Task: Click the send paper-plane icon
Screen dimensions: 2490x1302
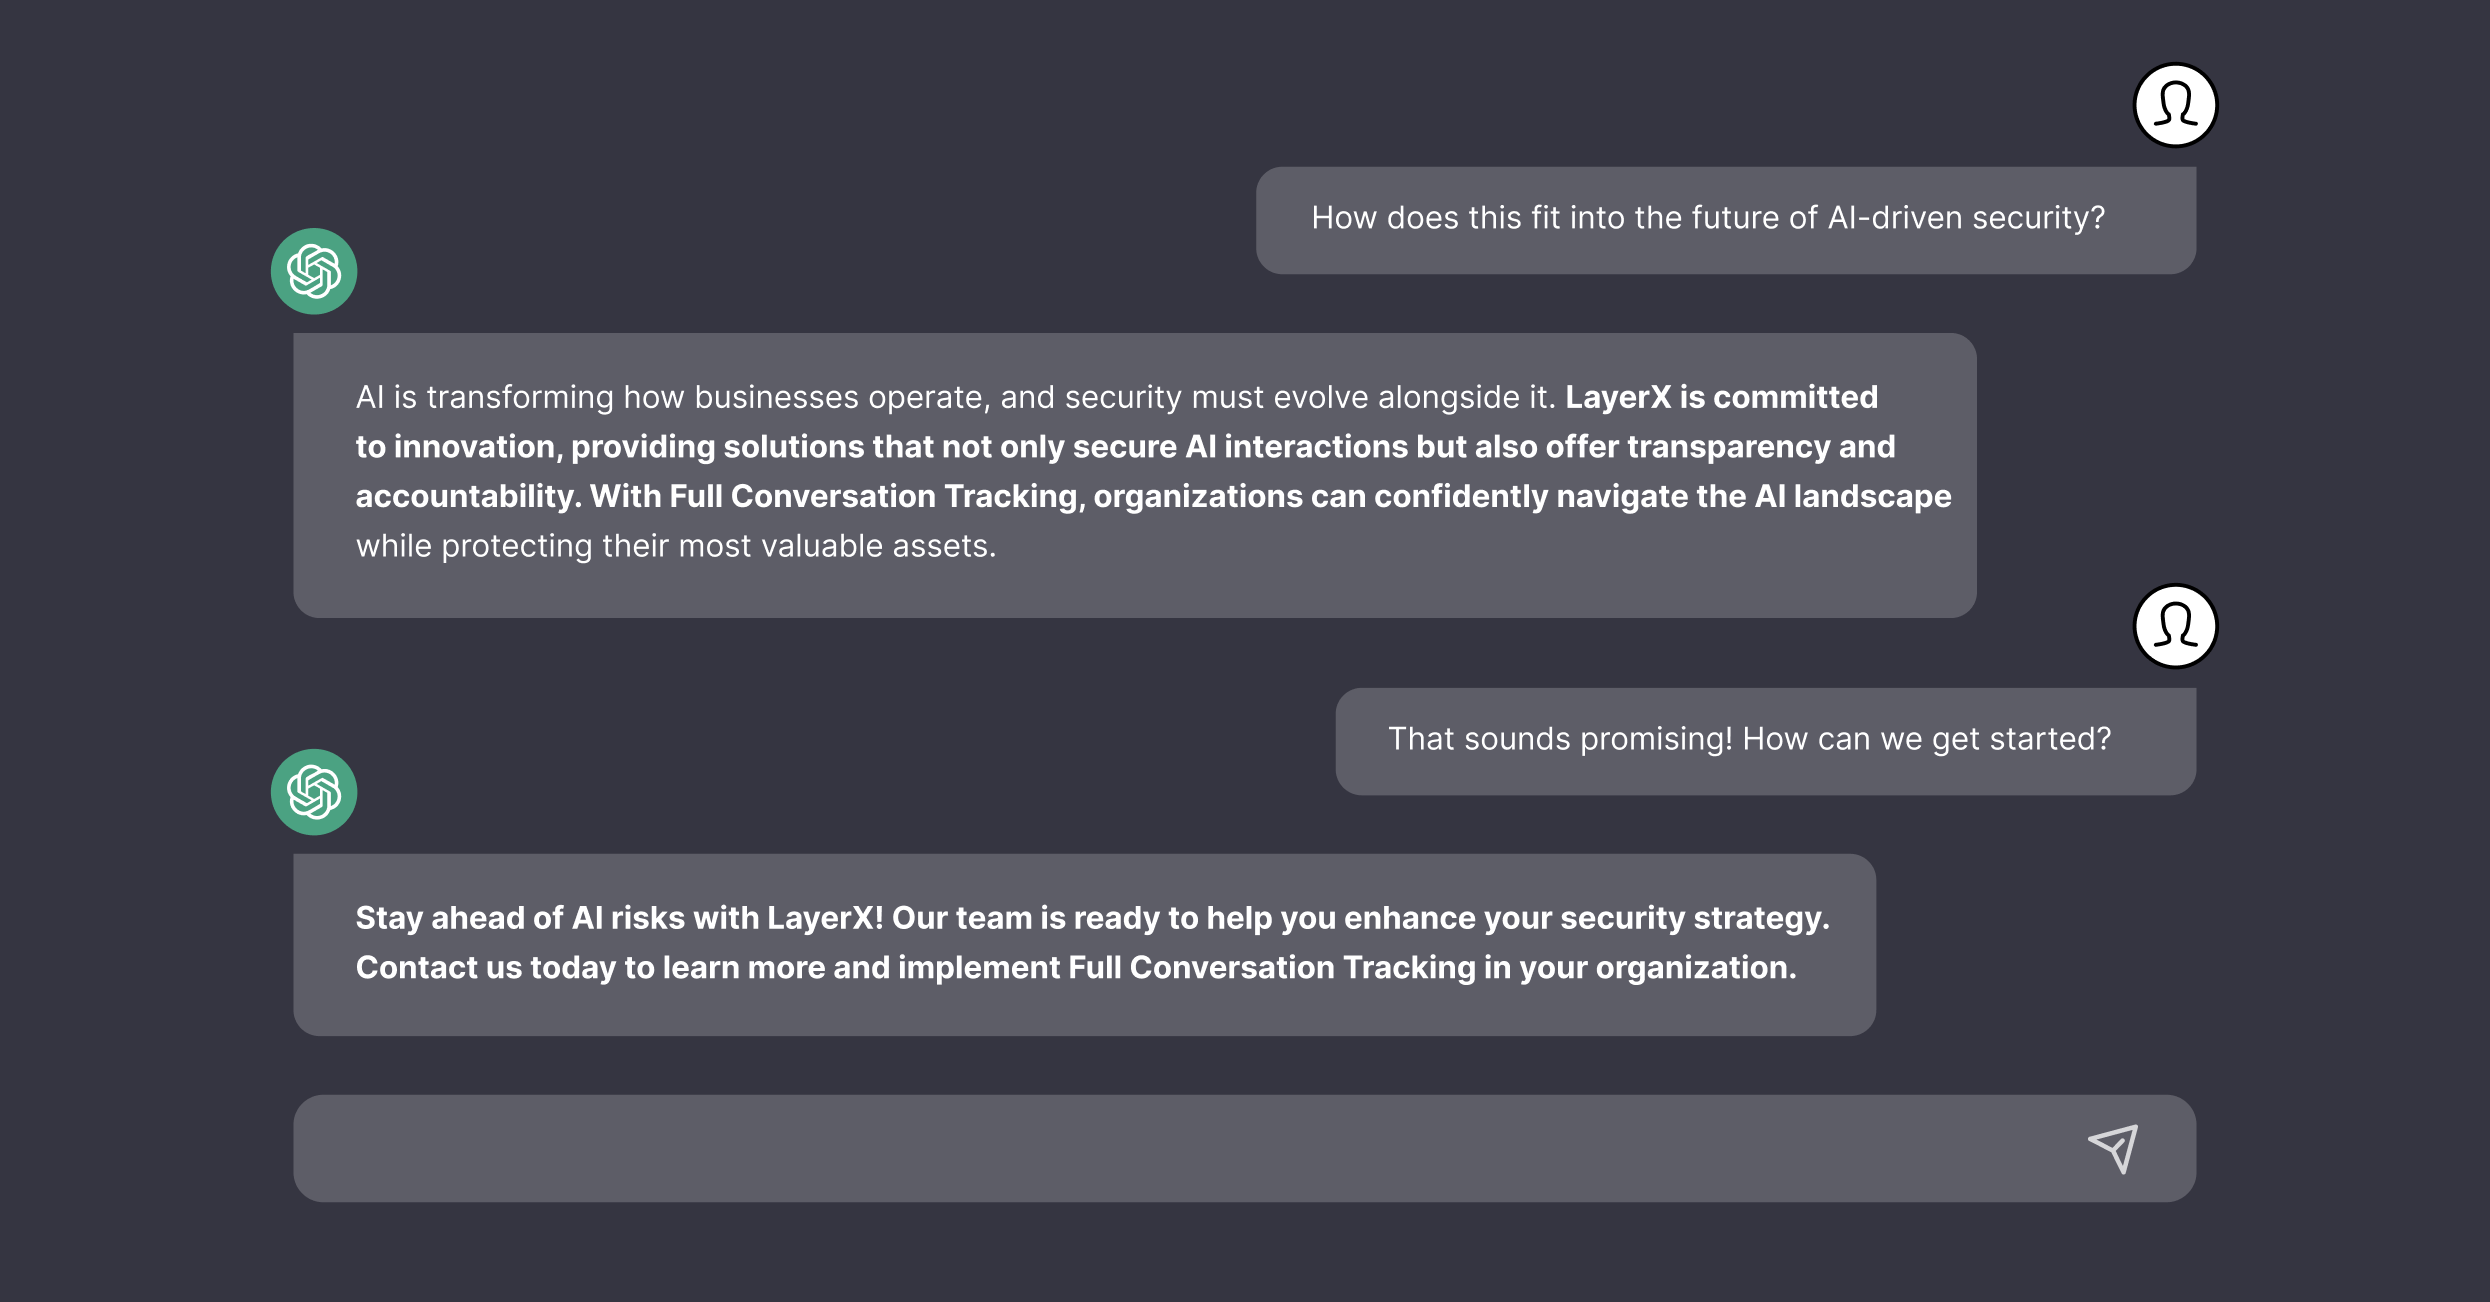Action: pyautogui.click(x=2113, y=1148)
